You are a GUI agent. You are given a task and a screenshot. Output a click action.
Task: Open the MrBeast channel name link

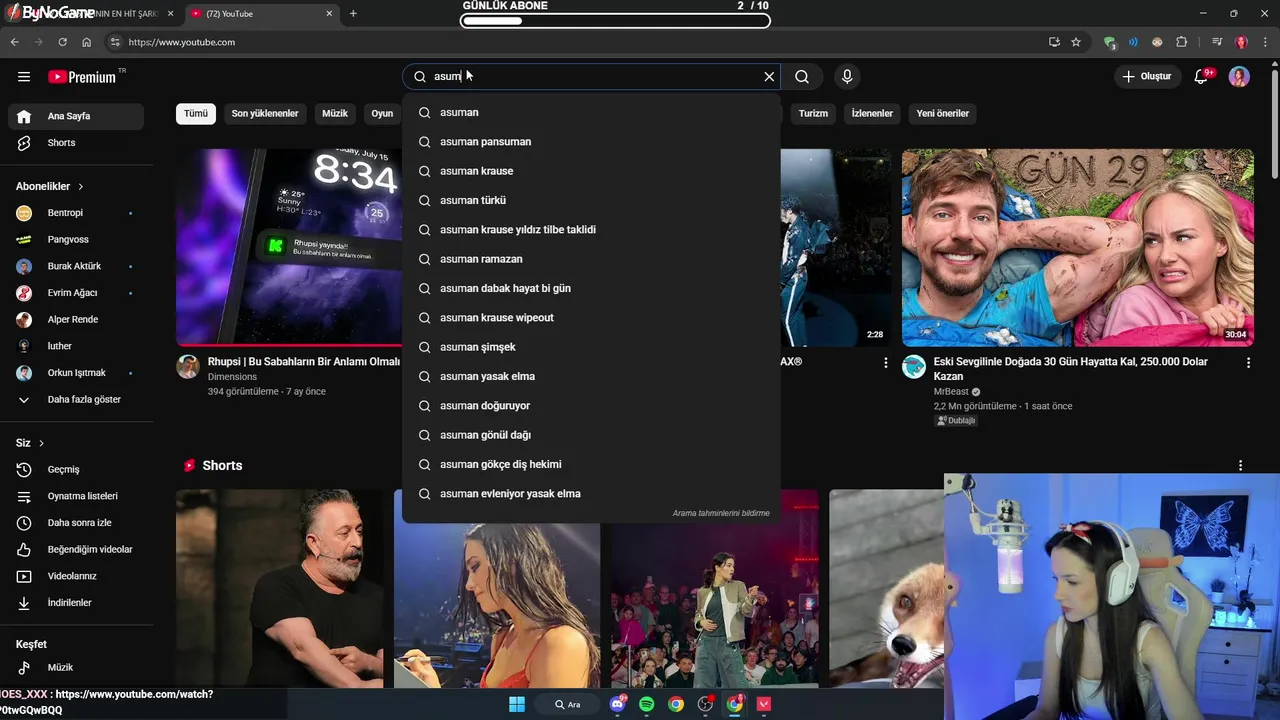[x=951, y=392]
